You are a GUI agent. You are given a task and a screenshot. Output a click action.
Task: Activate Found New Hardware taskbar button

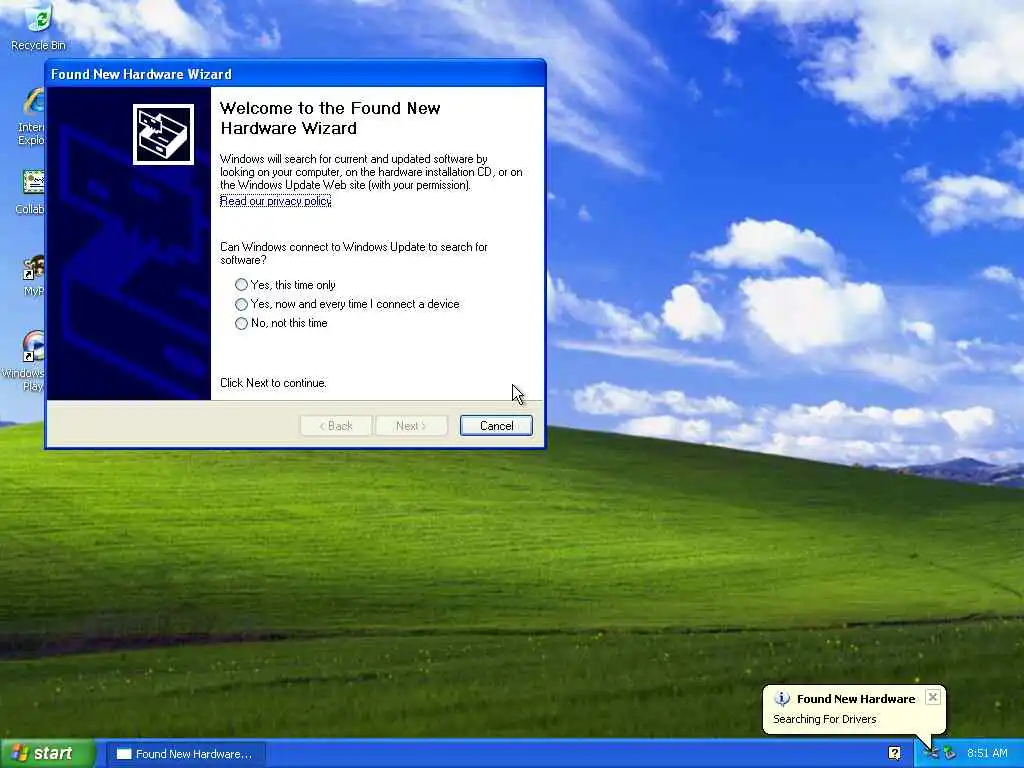[x=185, y=754]
